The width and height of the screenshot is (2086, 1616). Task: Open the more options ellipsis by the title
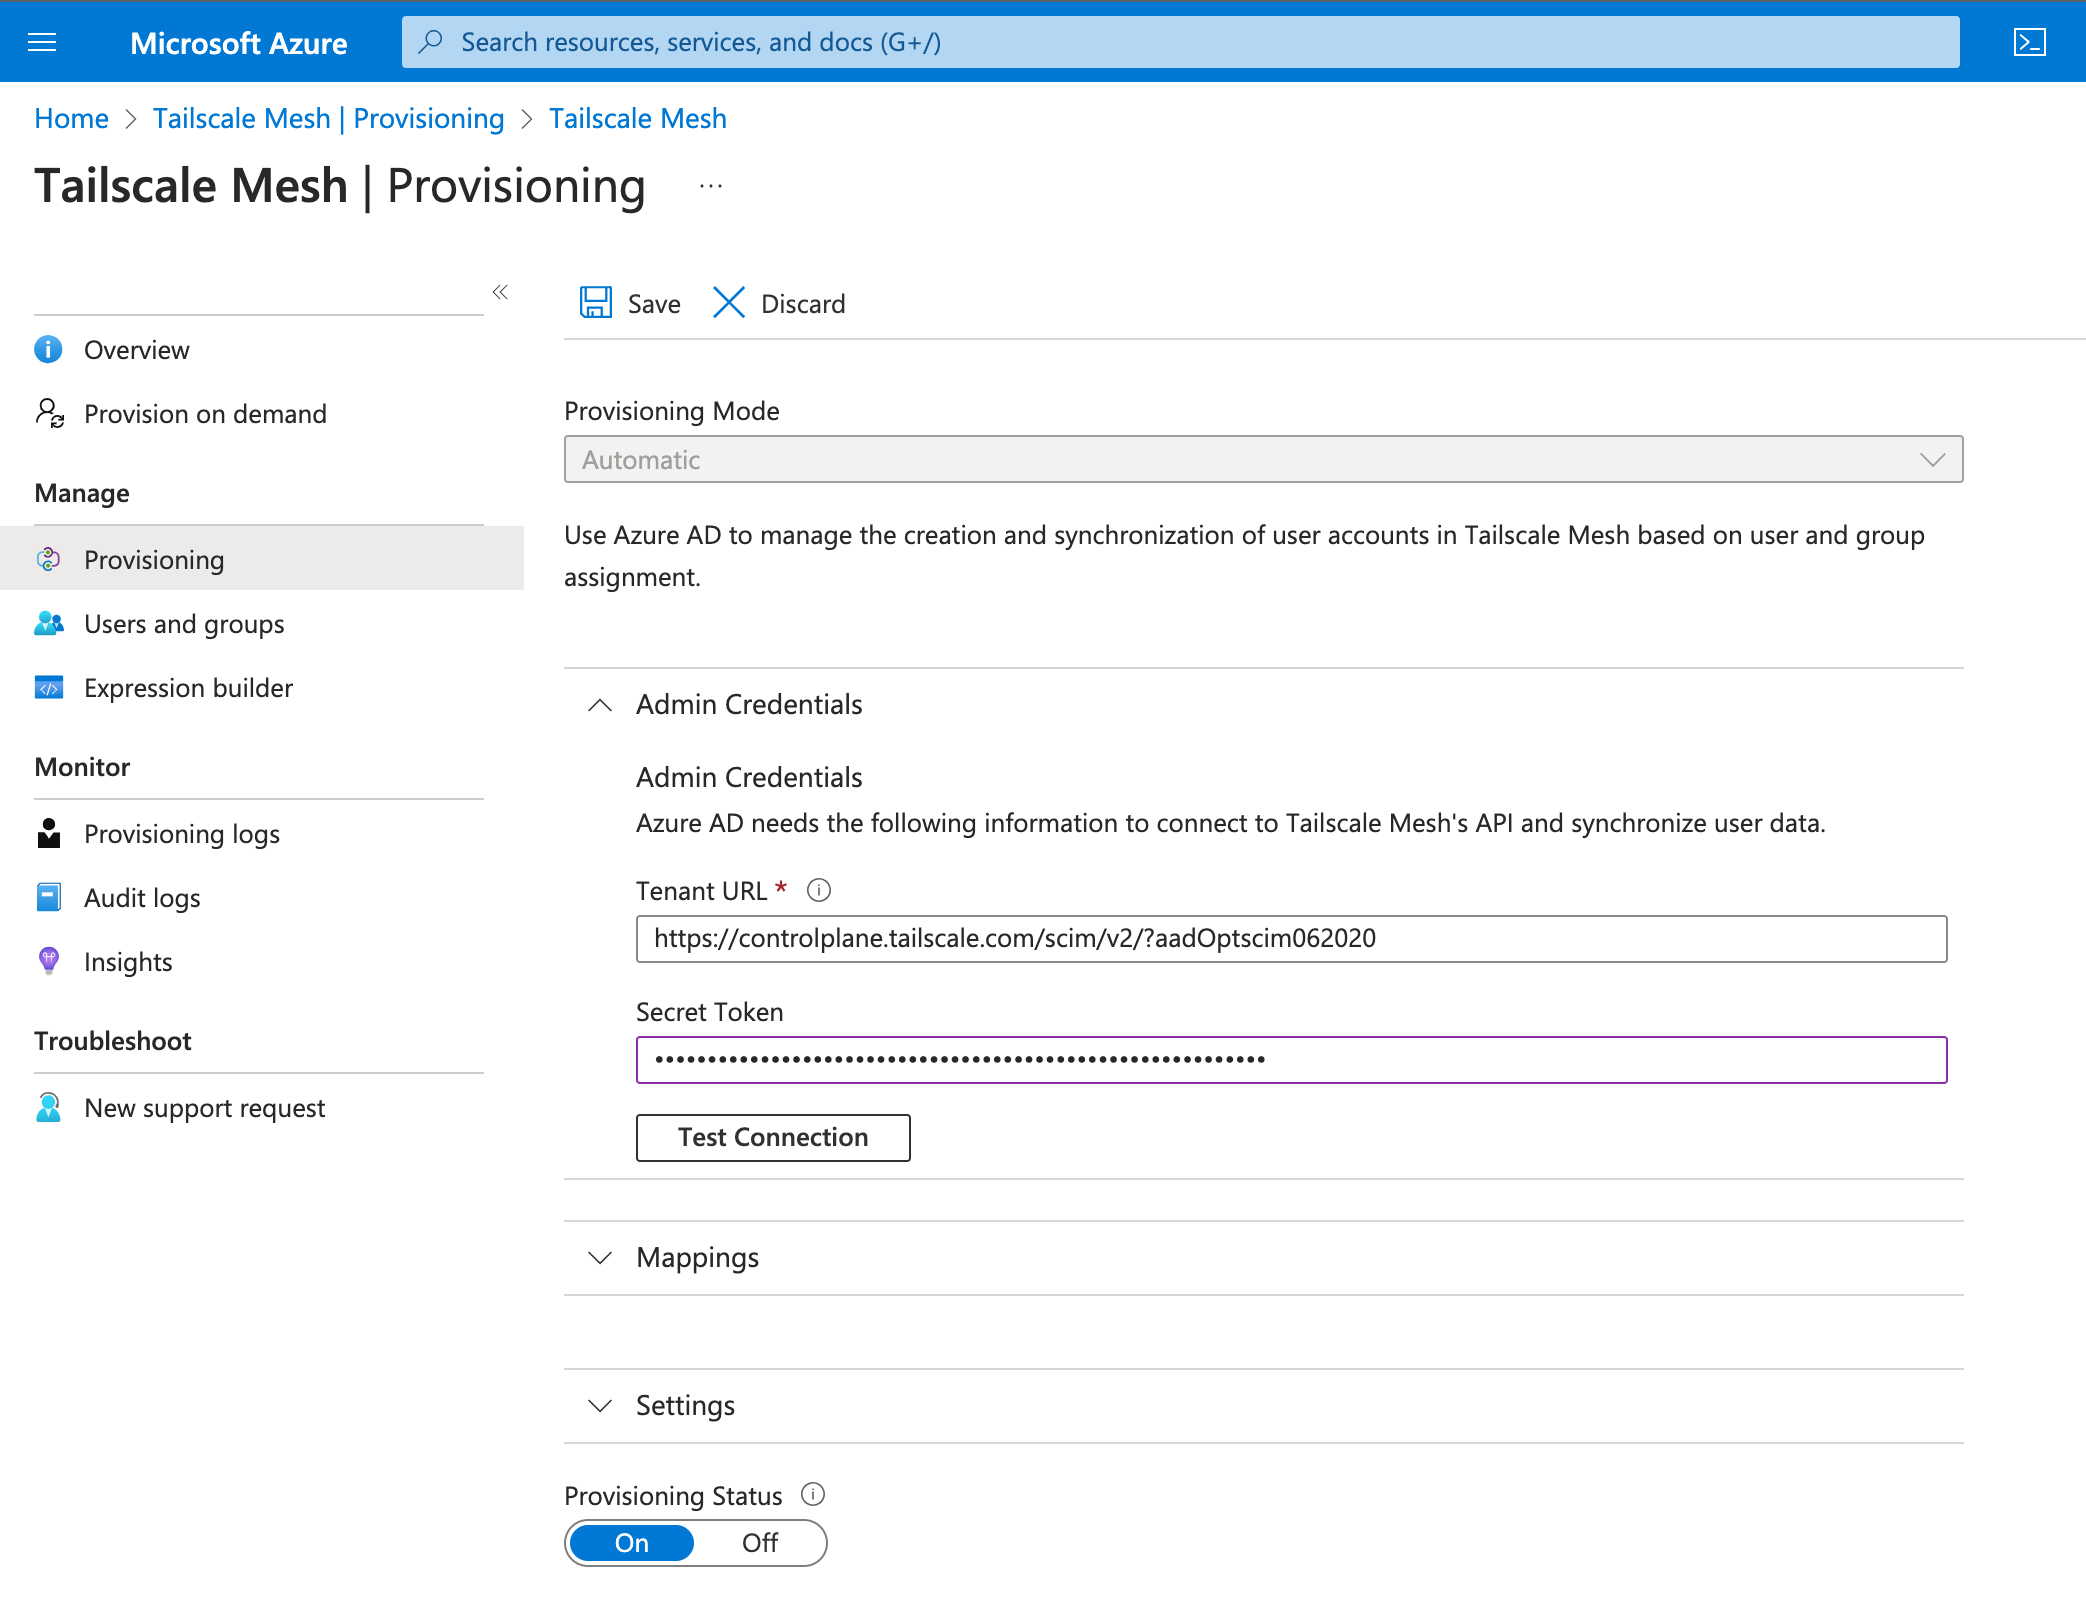tap(711, 186)
